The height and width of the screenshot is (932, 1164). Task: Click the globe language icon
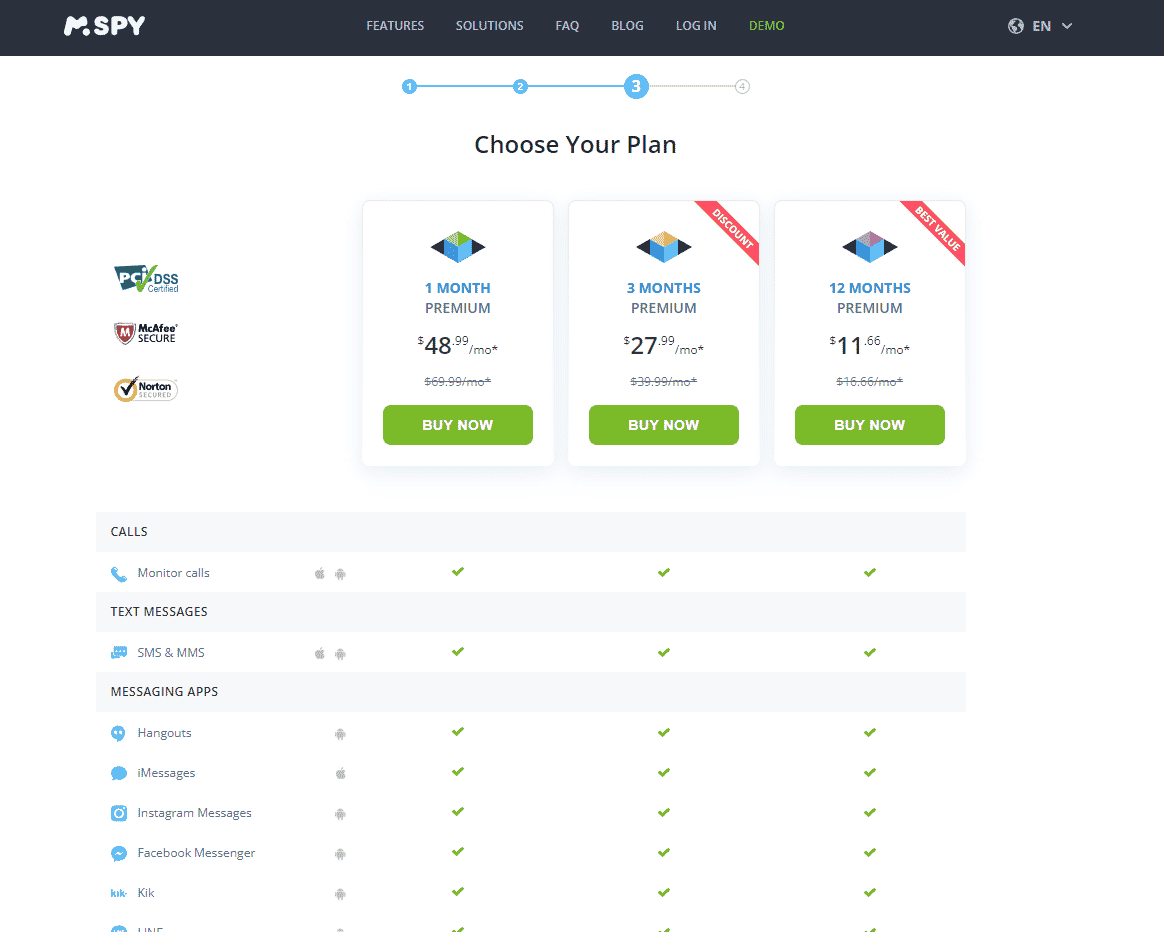point(1016,26)
